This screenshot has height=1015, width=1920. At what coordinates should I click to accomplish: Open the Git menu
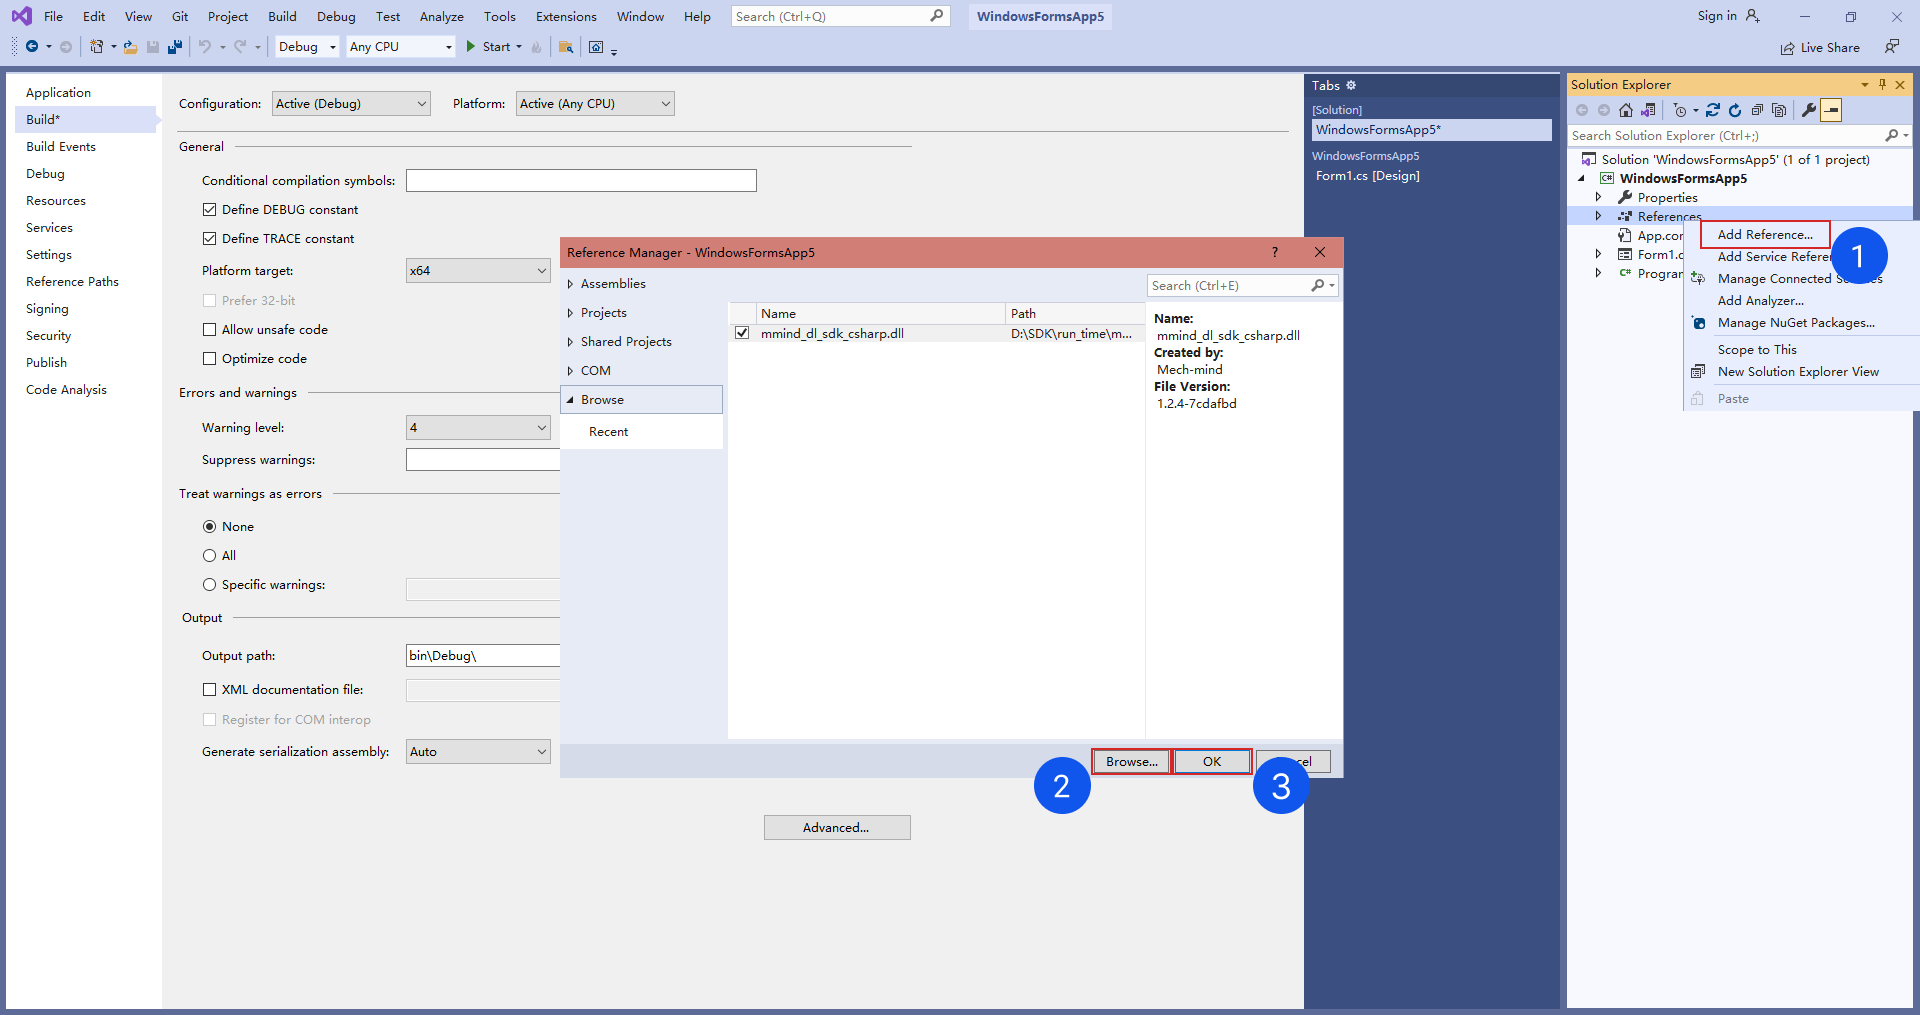coord(180,17)
